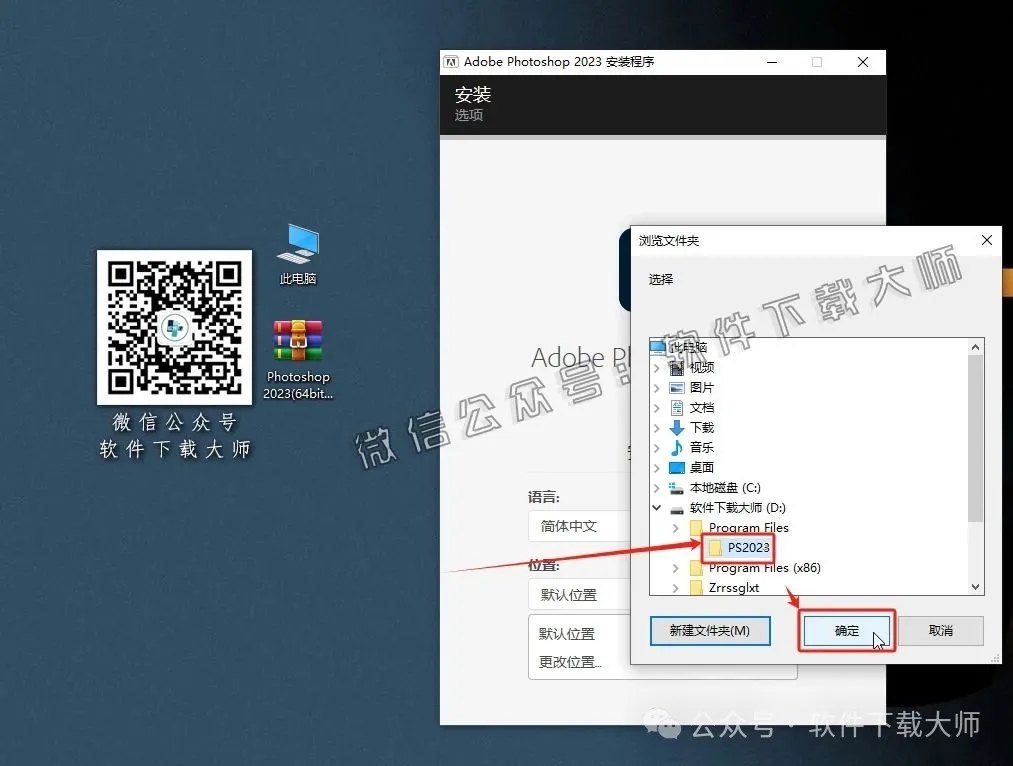This screenshot has height=766, width=1013.
Task: Select the PS2023 folder
Action: click(747, 547)
